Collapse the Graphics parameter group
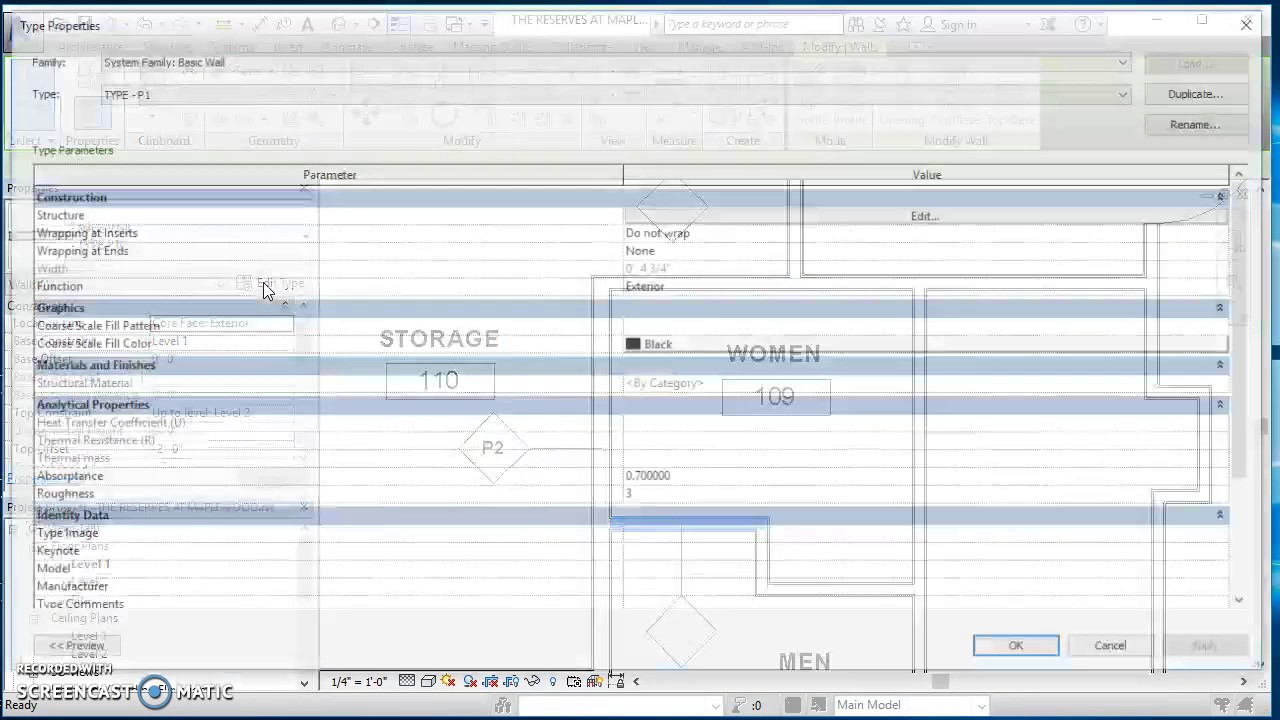1280x720 pixels. pos(1219,308)
